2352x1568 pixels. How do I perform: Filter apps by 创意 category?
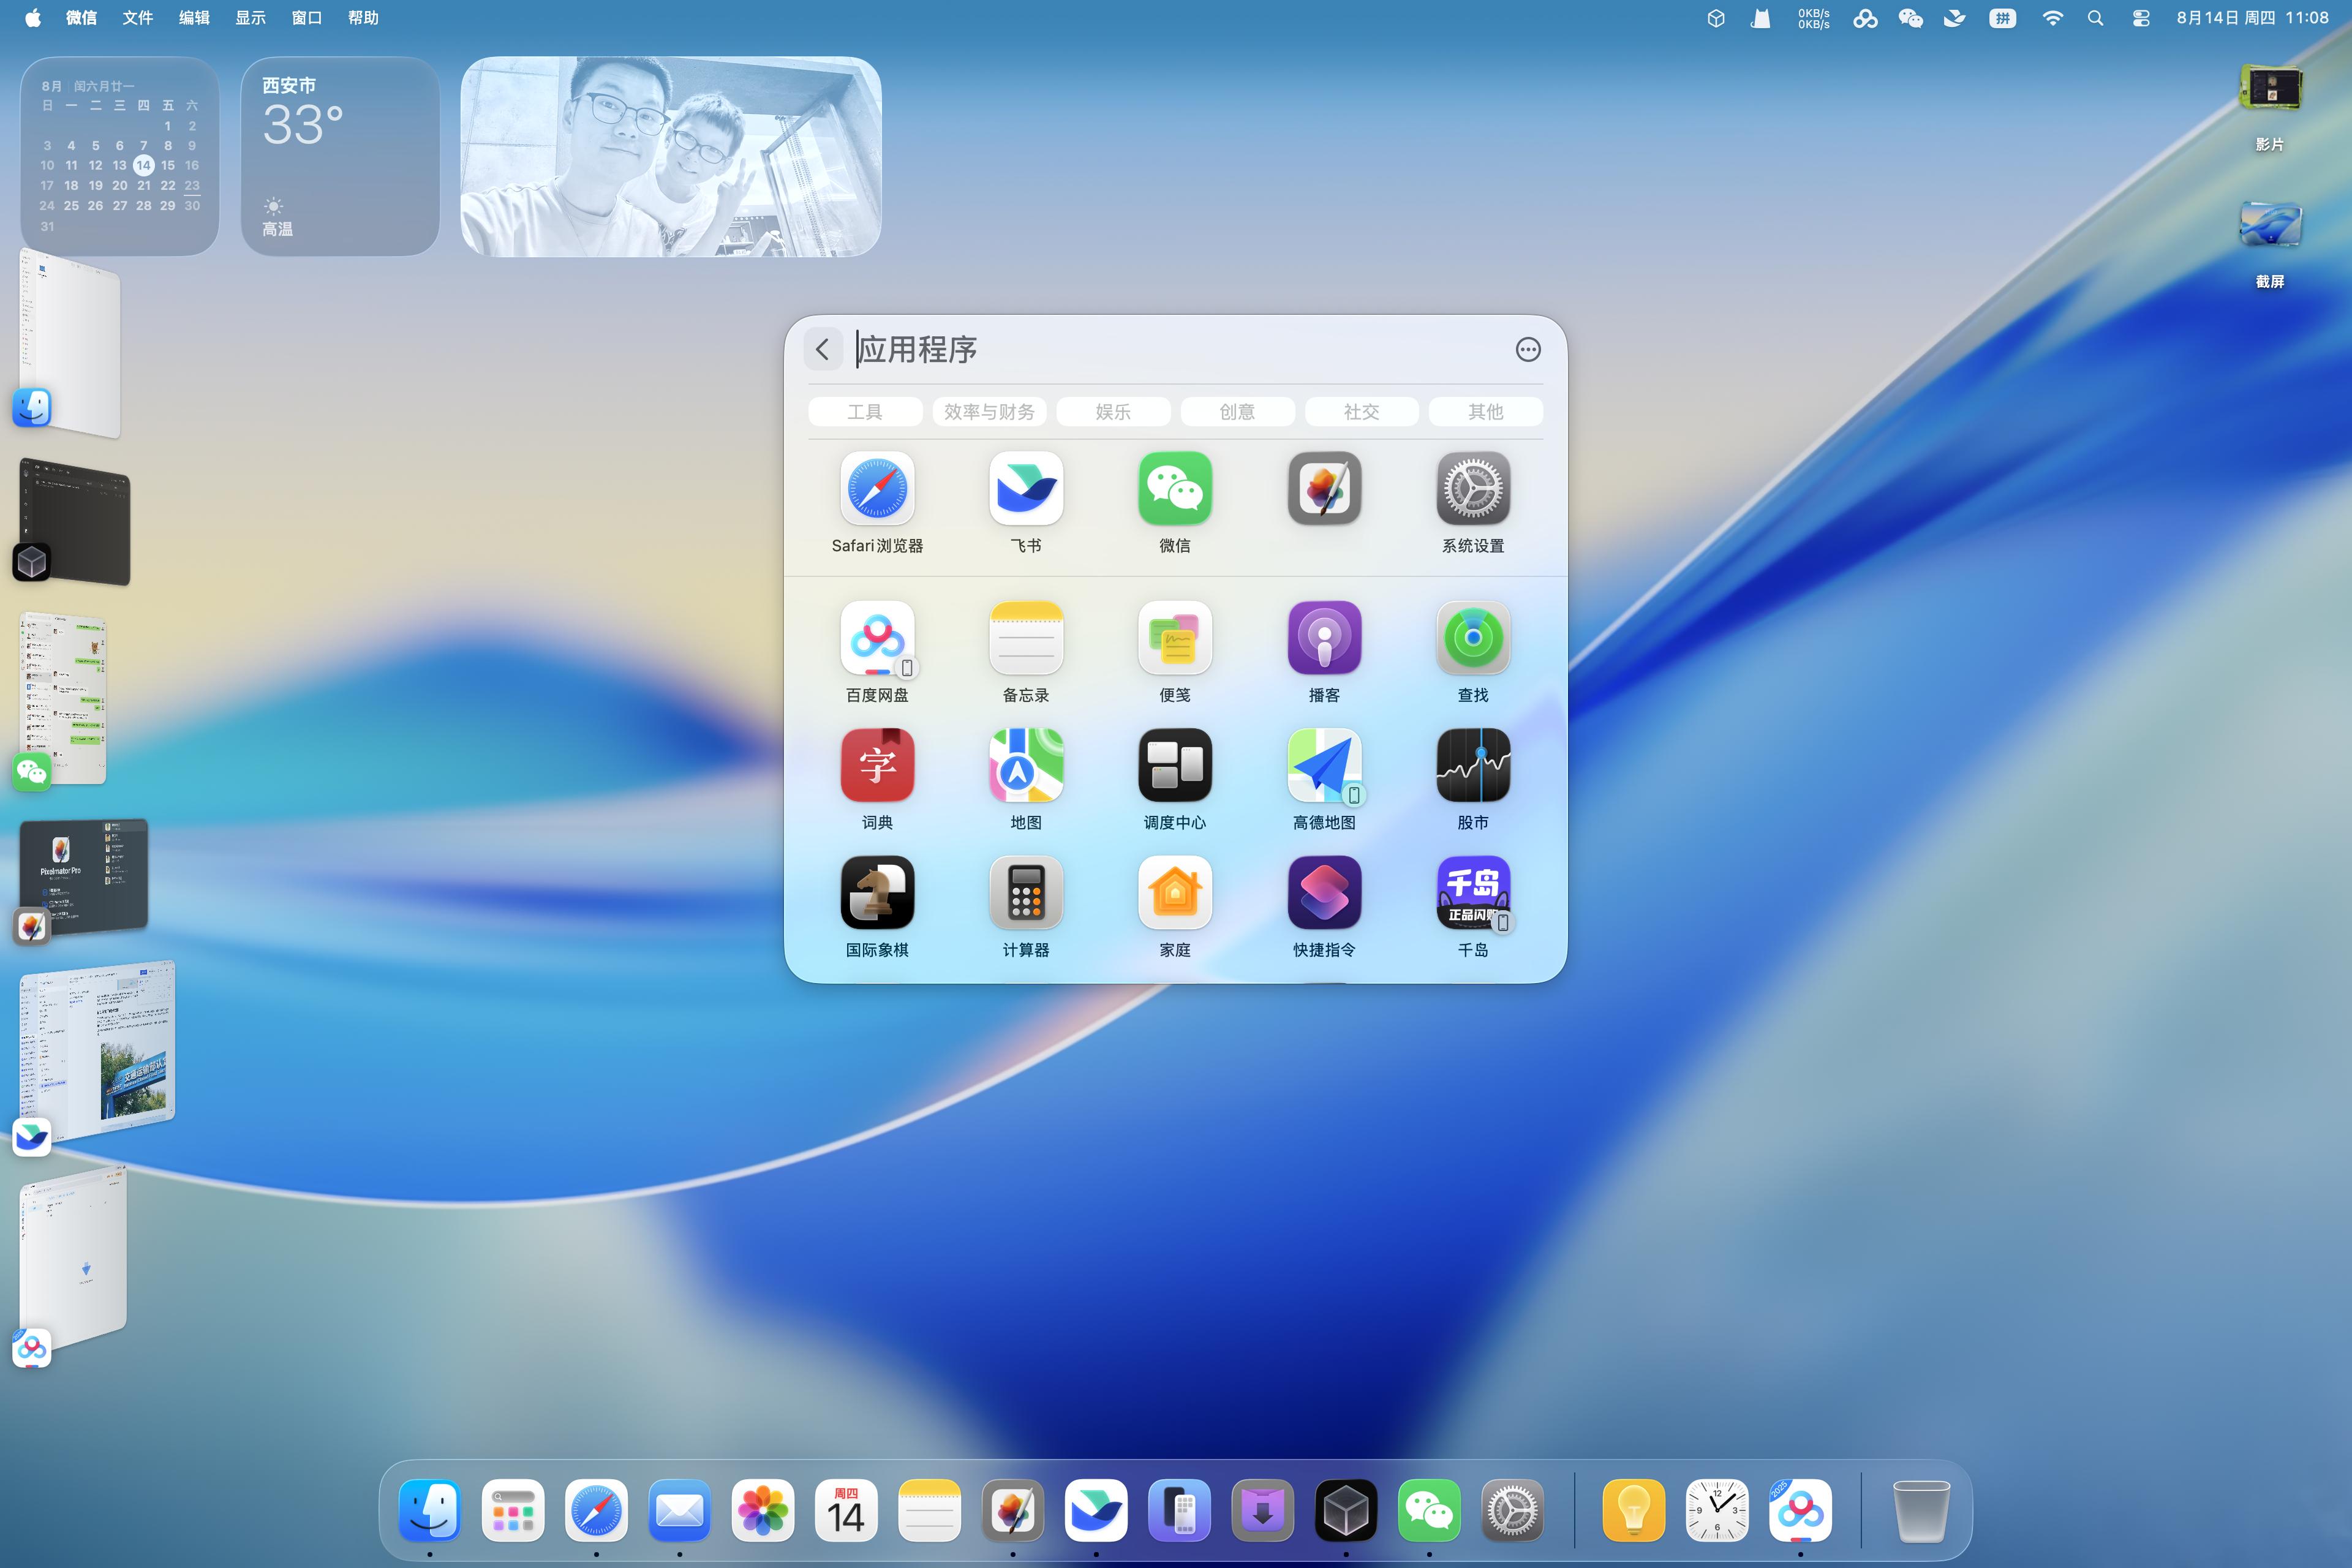1237,412
